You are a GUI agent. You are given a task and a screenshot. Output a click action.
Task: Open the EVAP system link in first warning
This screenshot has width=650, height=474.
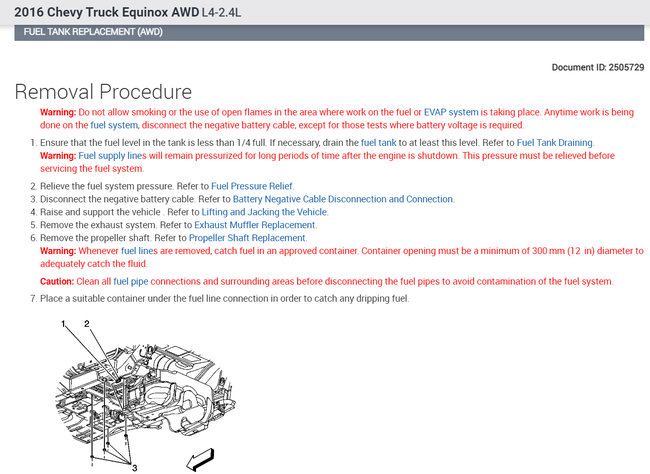coord(451,112)
